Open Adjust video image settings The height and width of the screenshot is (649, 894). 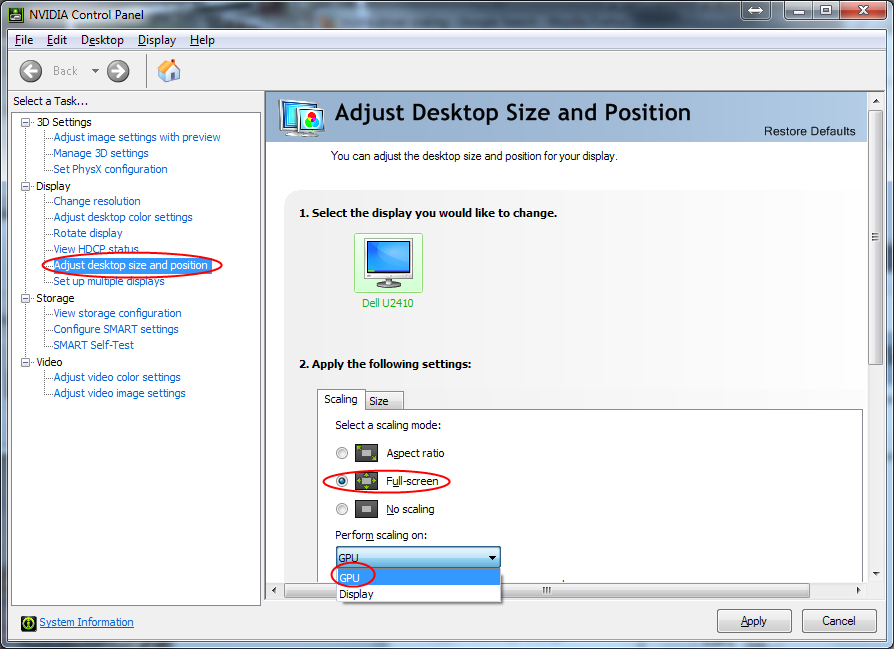click(x=120, y=393)
